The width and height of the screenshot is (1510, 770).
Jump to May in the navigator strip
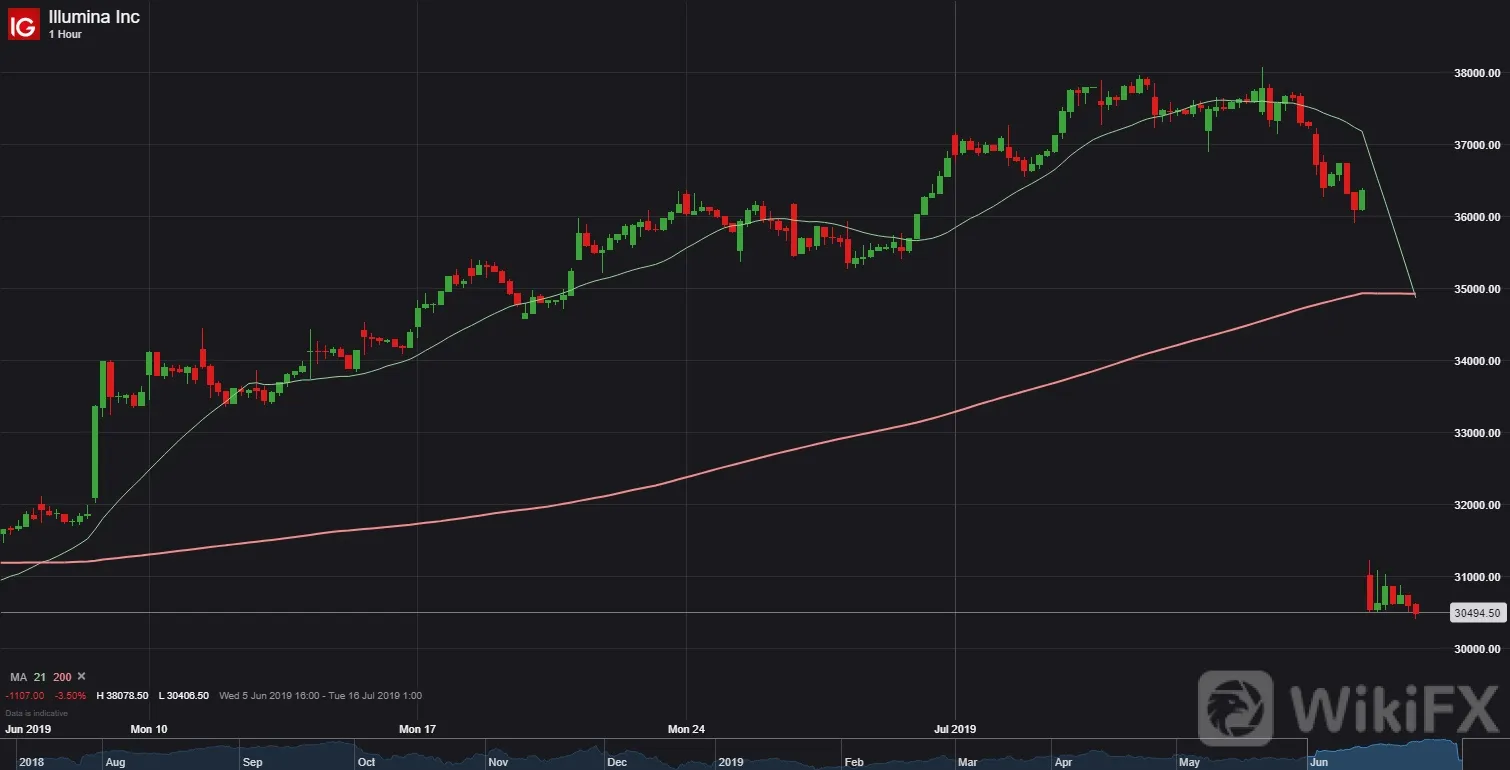[1190, 762]
